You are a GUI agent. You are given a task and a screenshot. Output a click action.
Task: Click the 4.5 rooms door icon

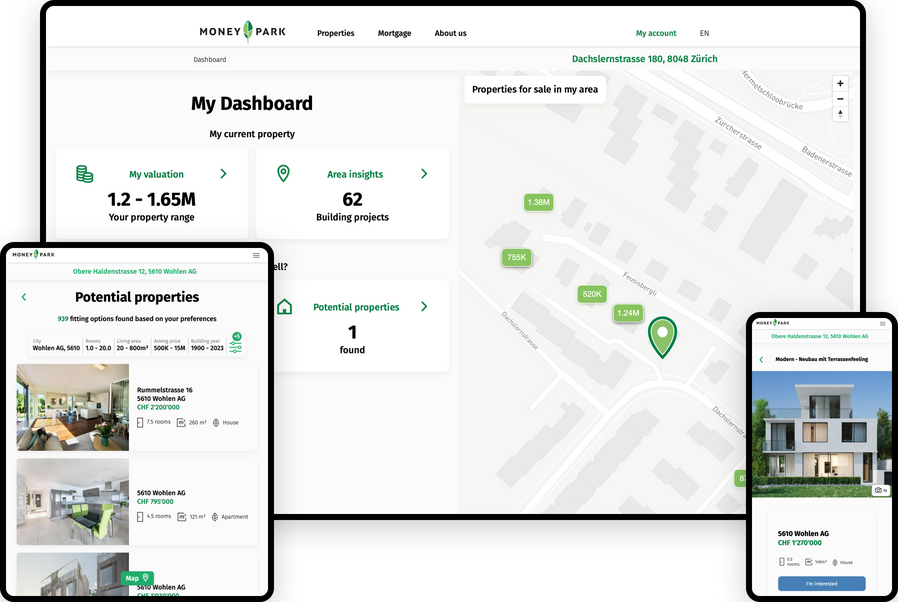coord(140,517)
